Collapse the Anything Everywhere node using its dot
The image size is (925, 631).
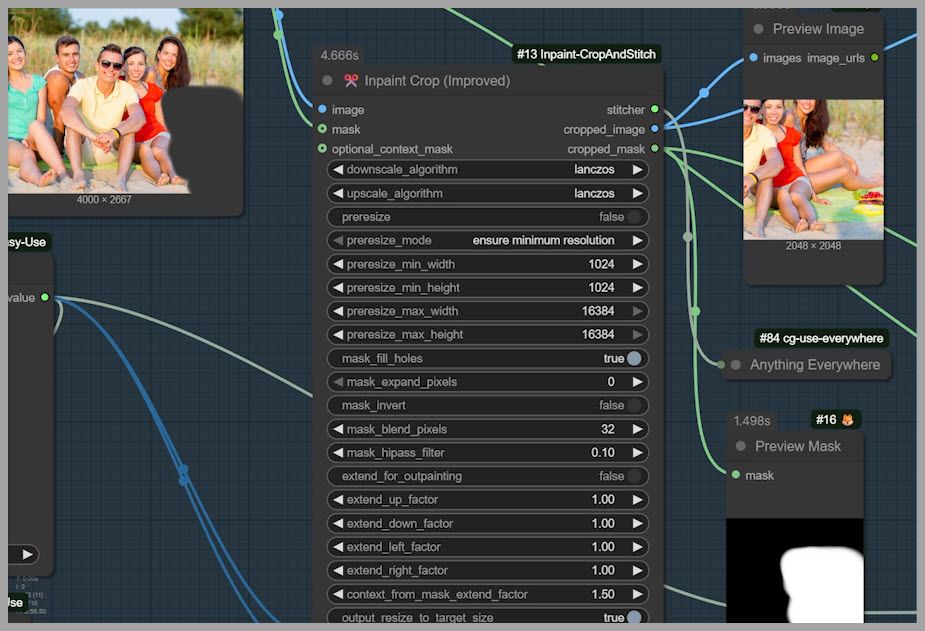click(x=736, y=365)
